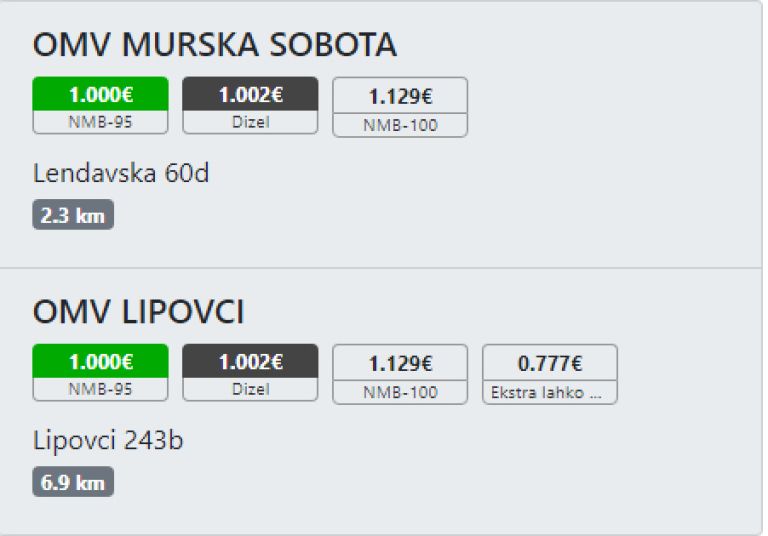Select the Dizel label under Lipovci
The width and height of the screenshot is (768, 536).
tap(250, 389)
